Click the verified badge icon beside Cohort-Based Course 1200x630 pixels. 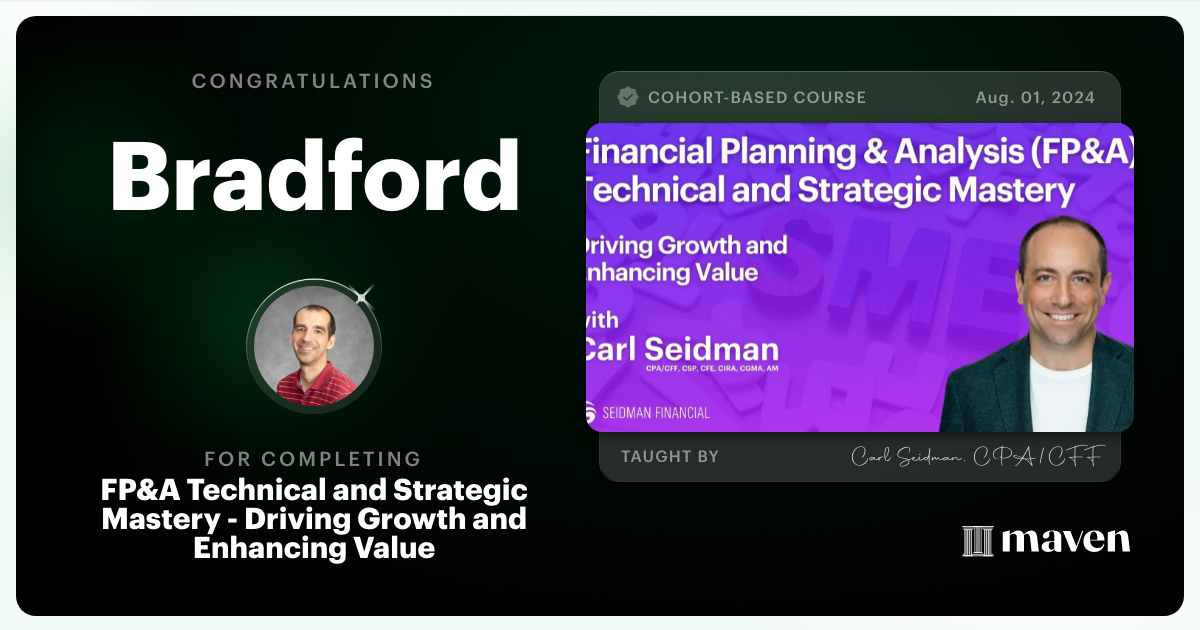628,97
